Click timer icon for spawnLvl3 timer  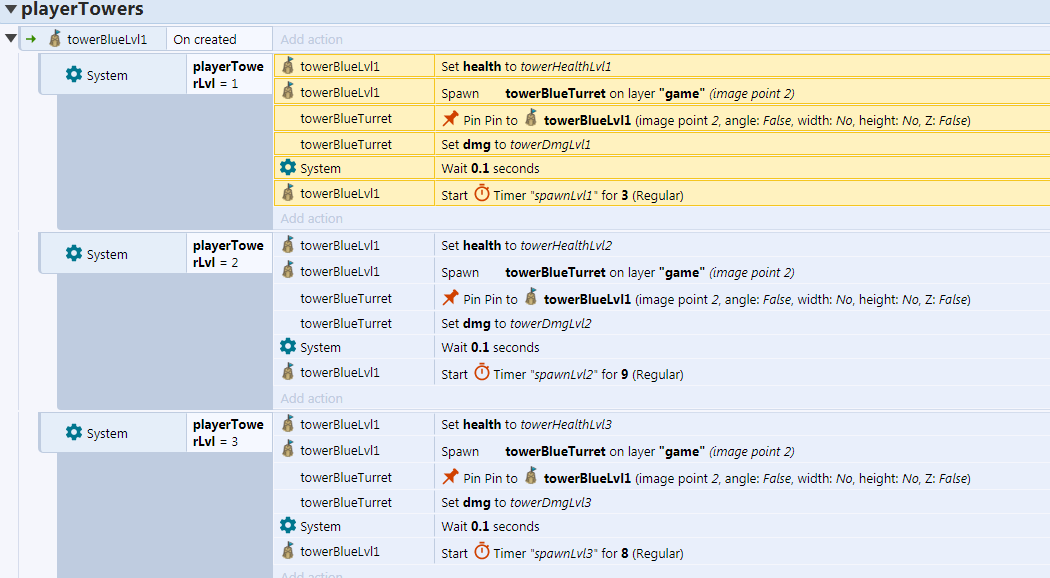point(482,551)
